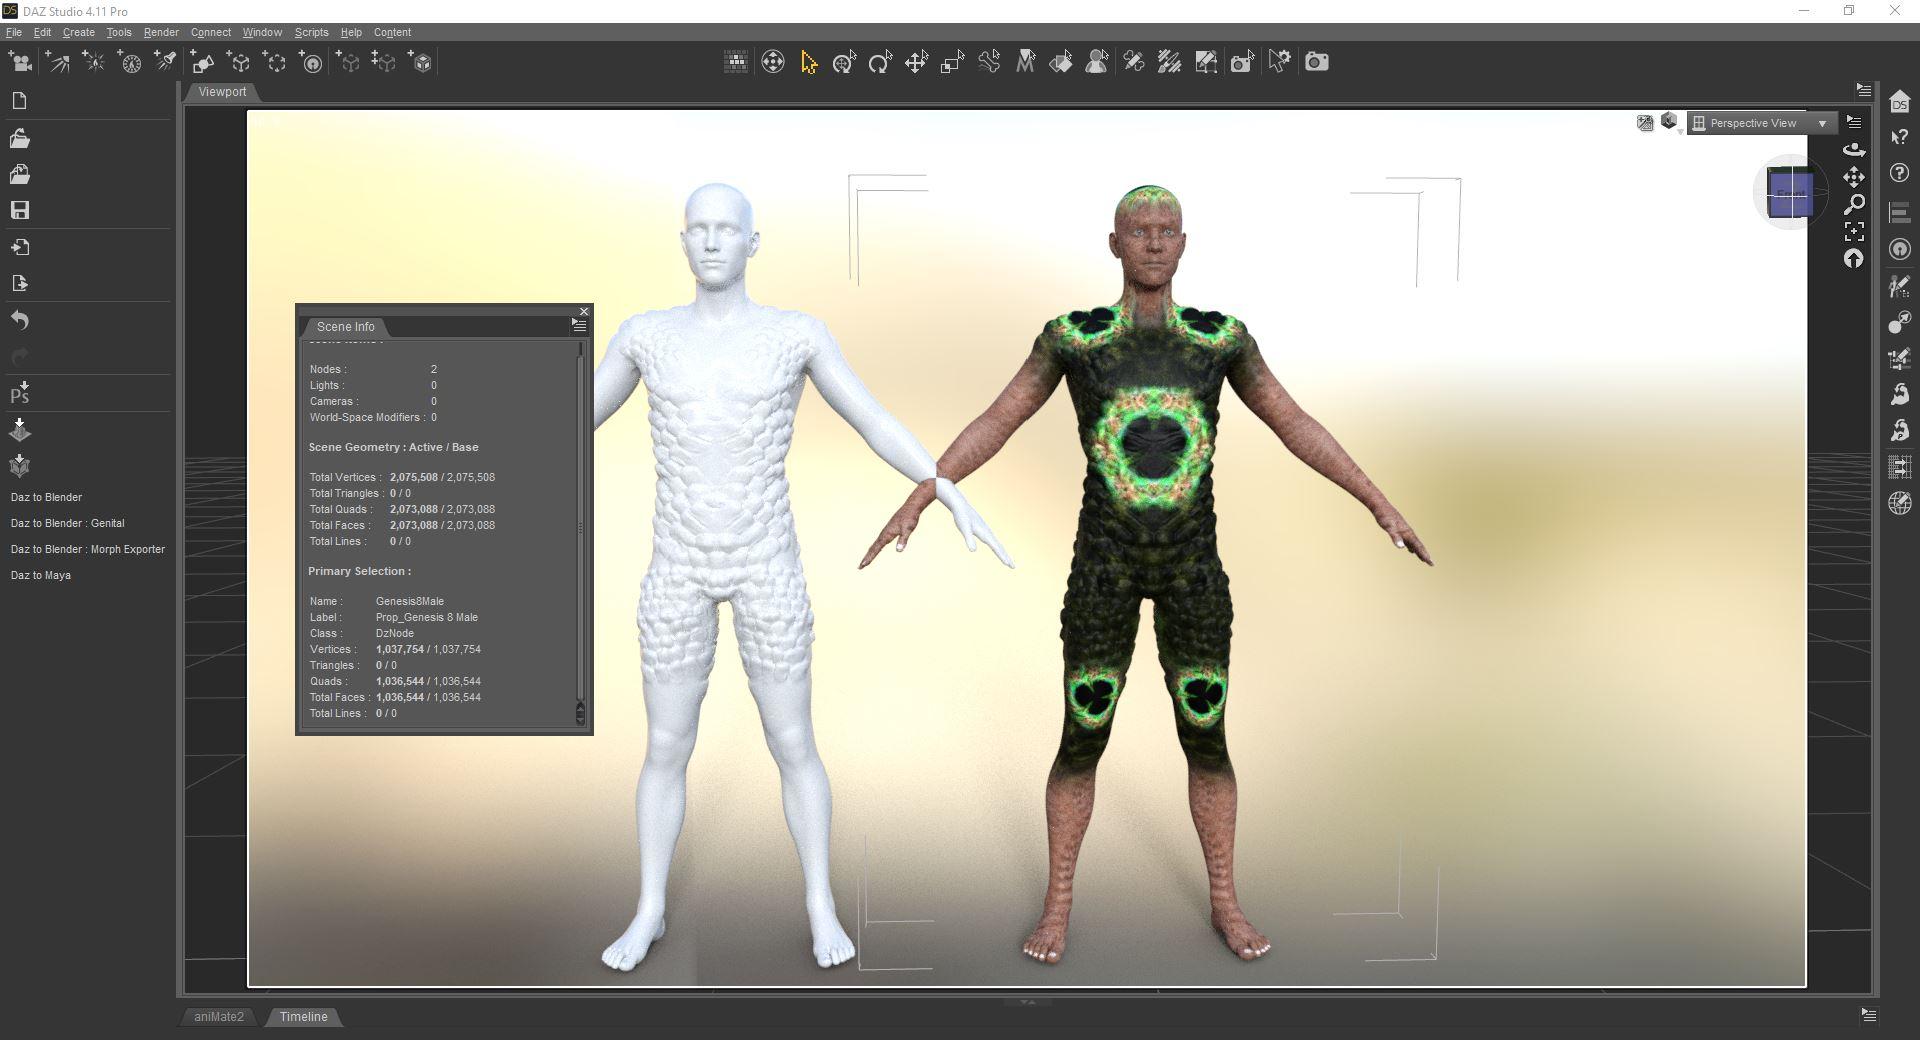Create a new null object
This screenshot has width=1920, height=1040.
tap(239, 62)
